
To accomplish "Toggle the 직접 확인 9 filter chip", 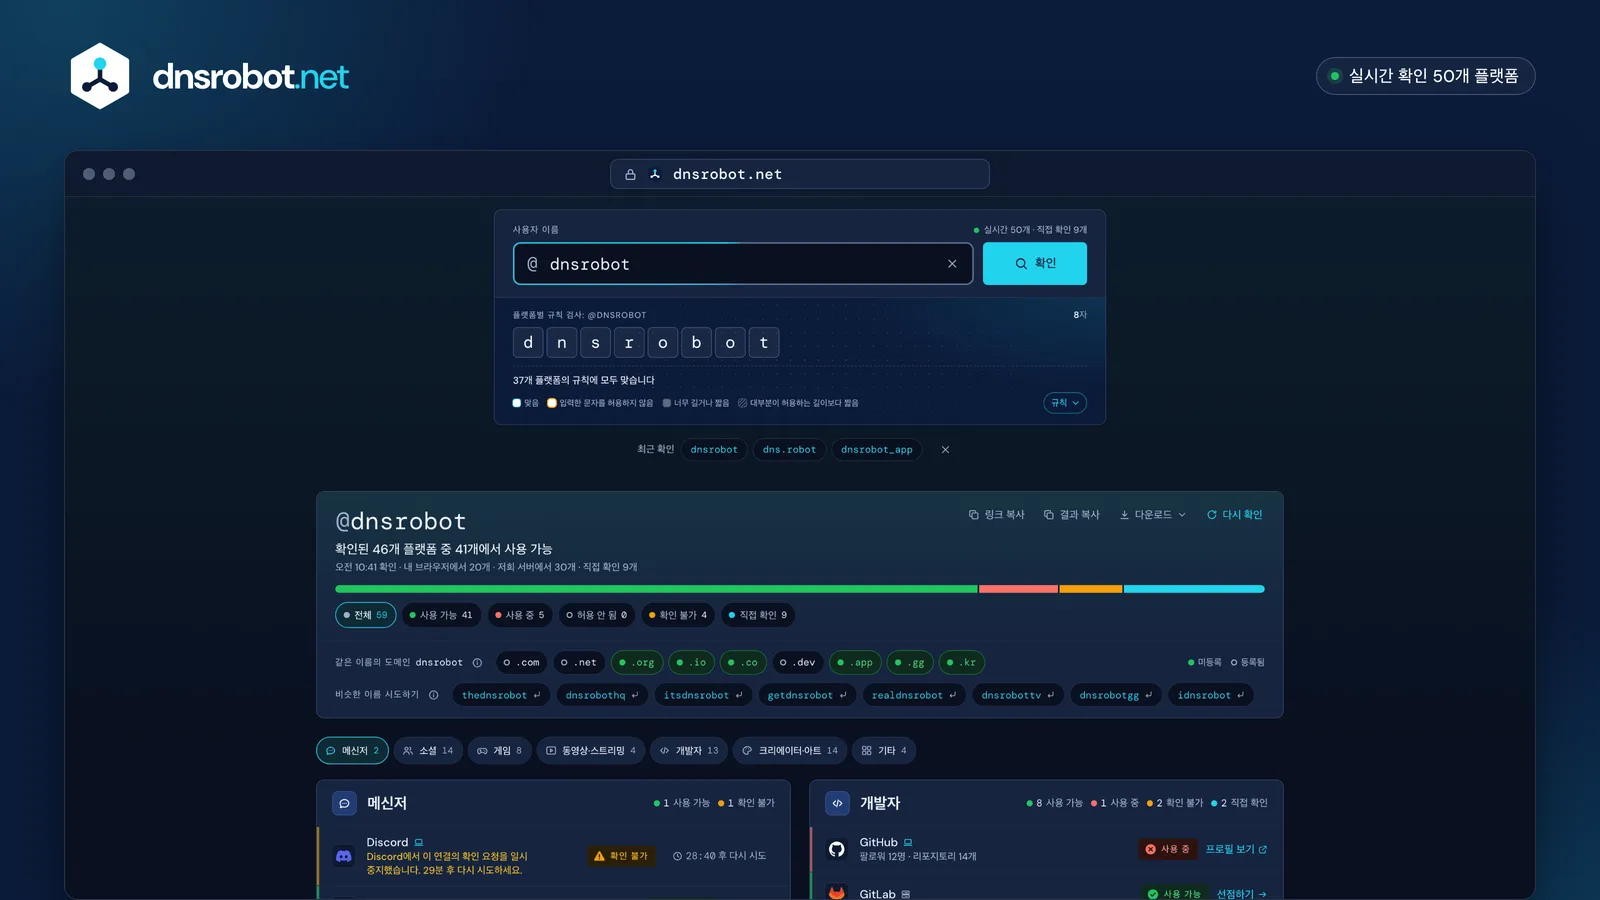I will click(757, 615).
